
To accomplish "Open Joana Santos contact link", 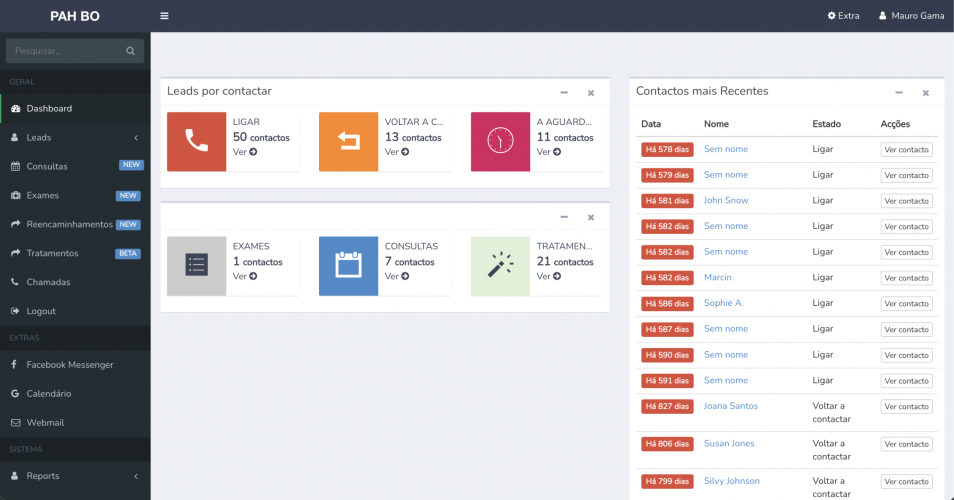I will (x=730, y=406).
